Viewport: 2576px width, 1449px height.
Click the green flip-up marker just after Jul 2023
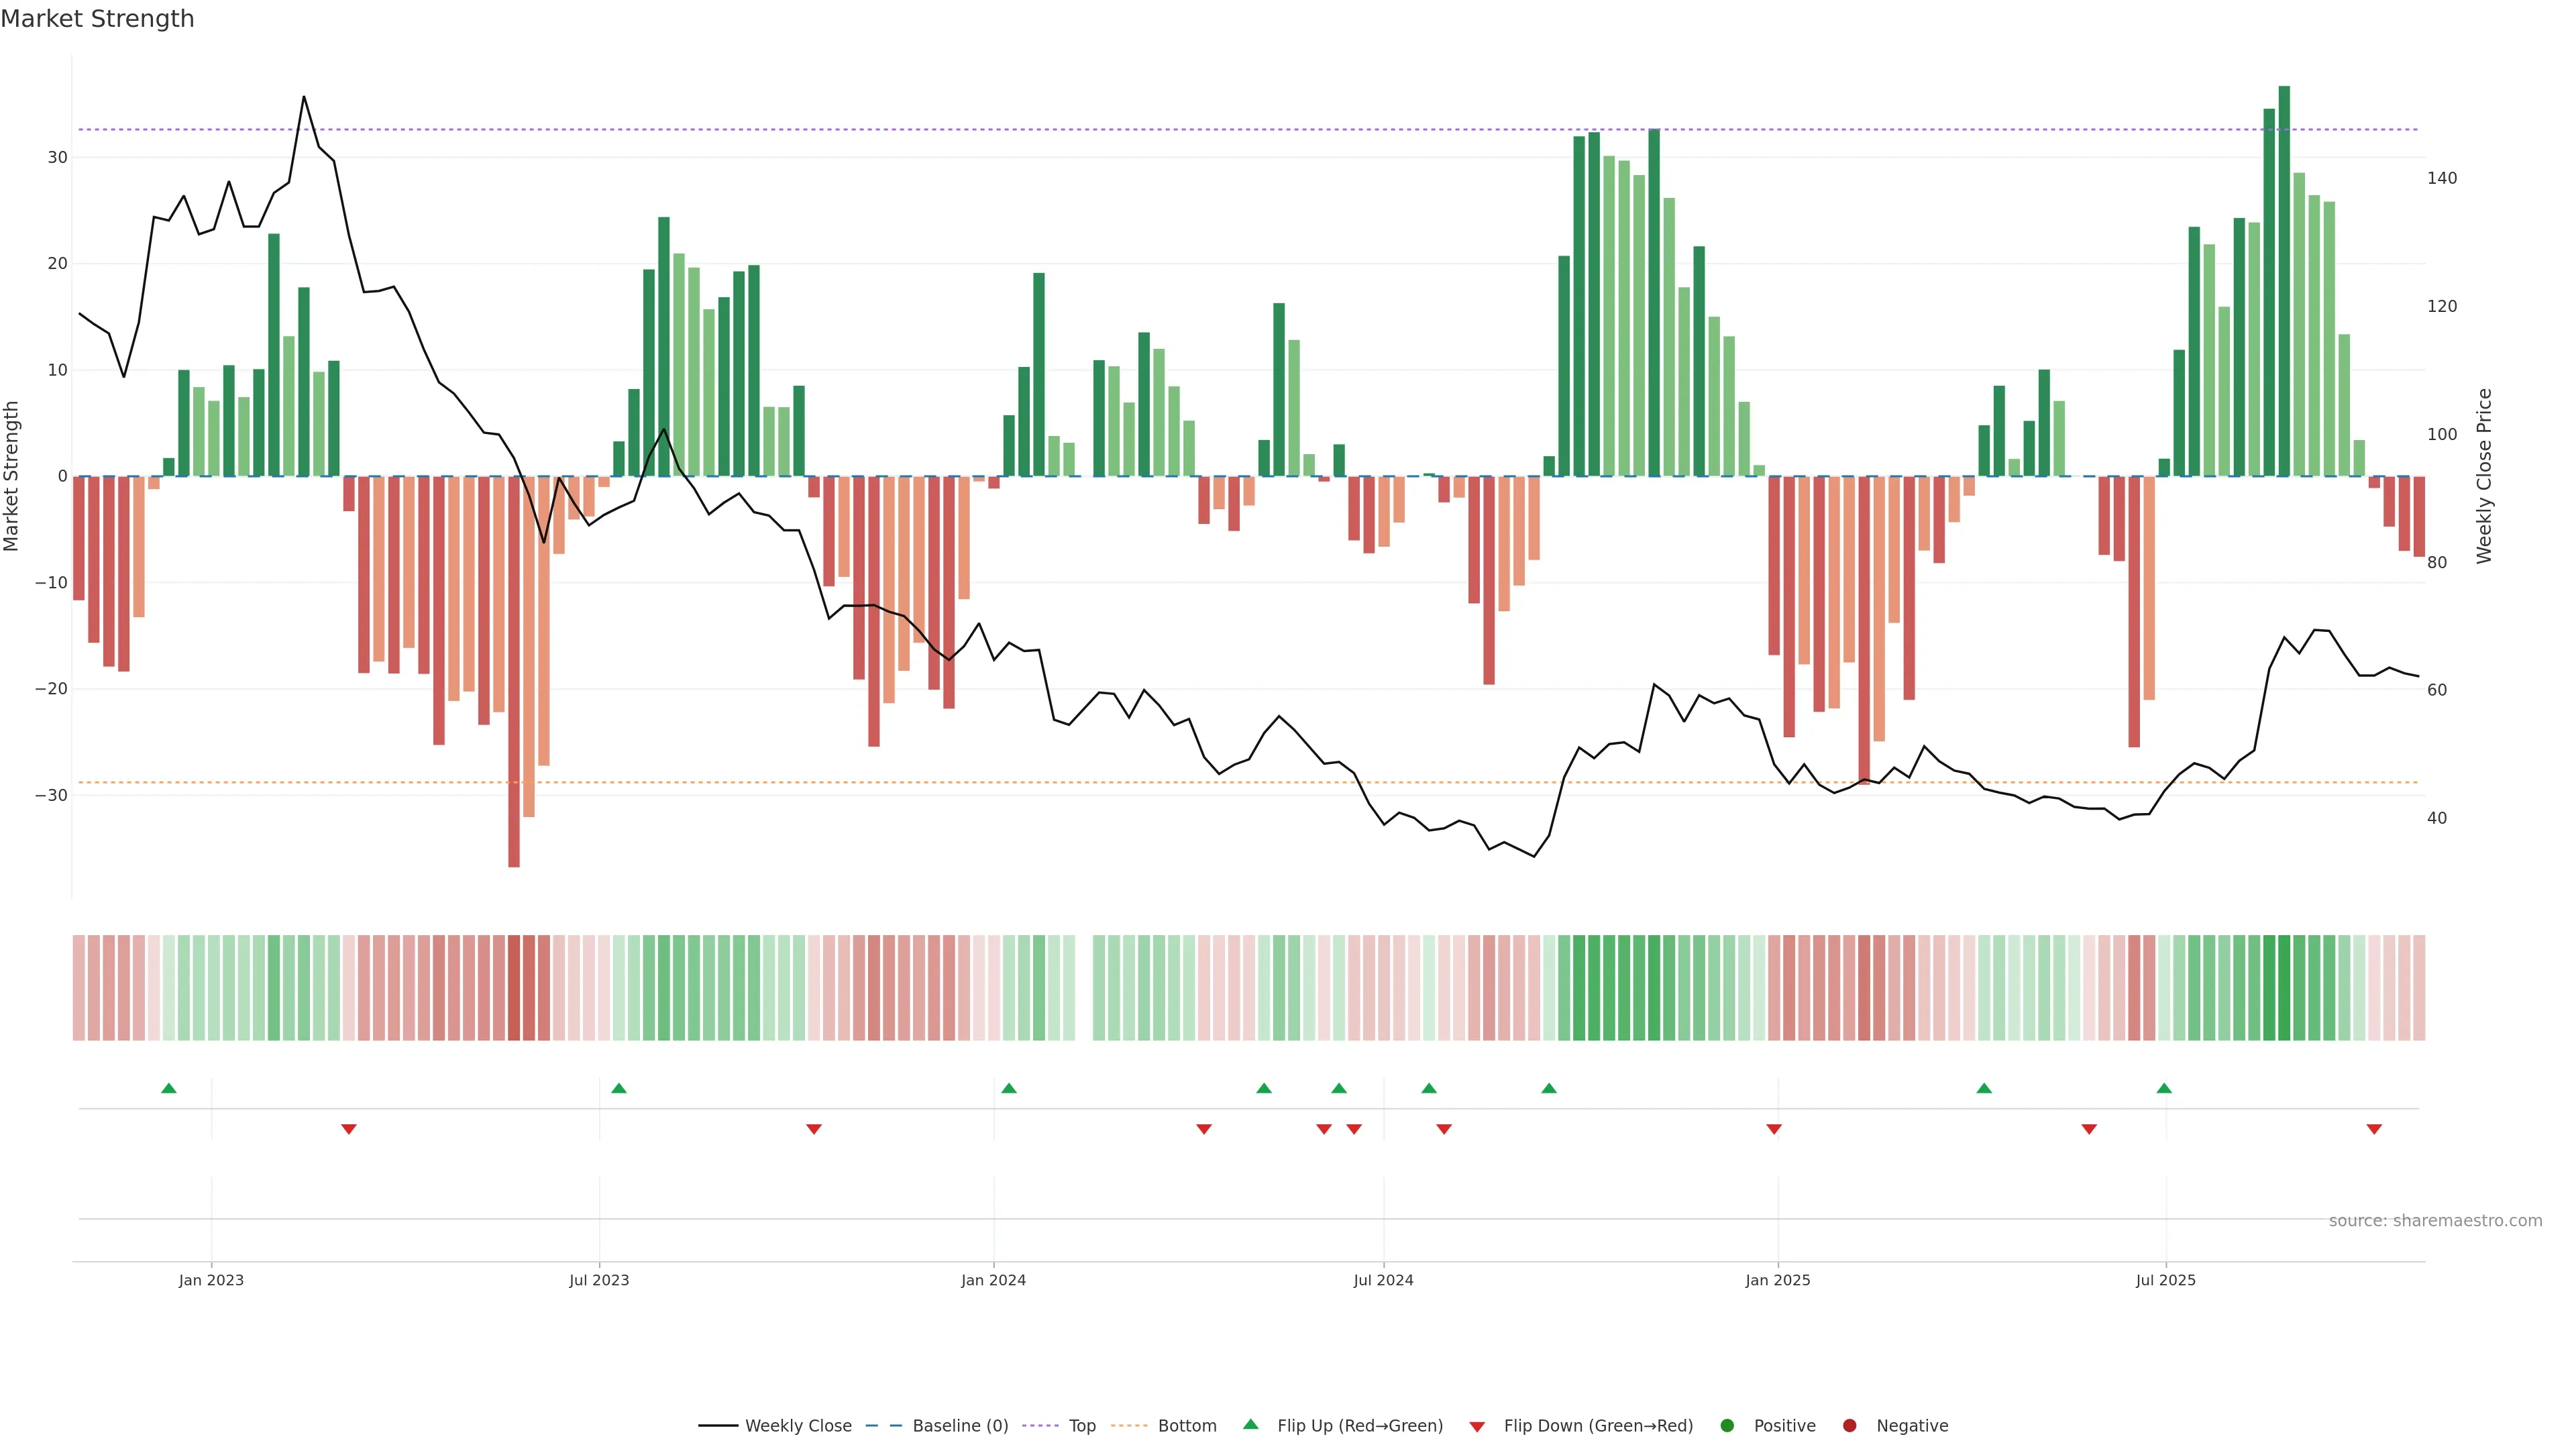(619, 1088)
